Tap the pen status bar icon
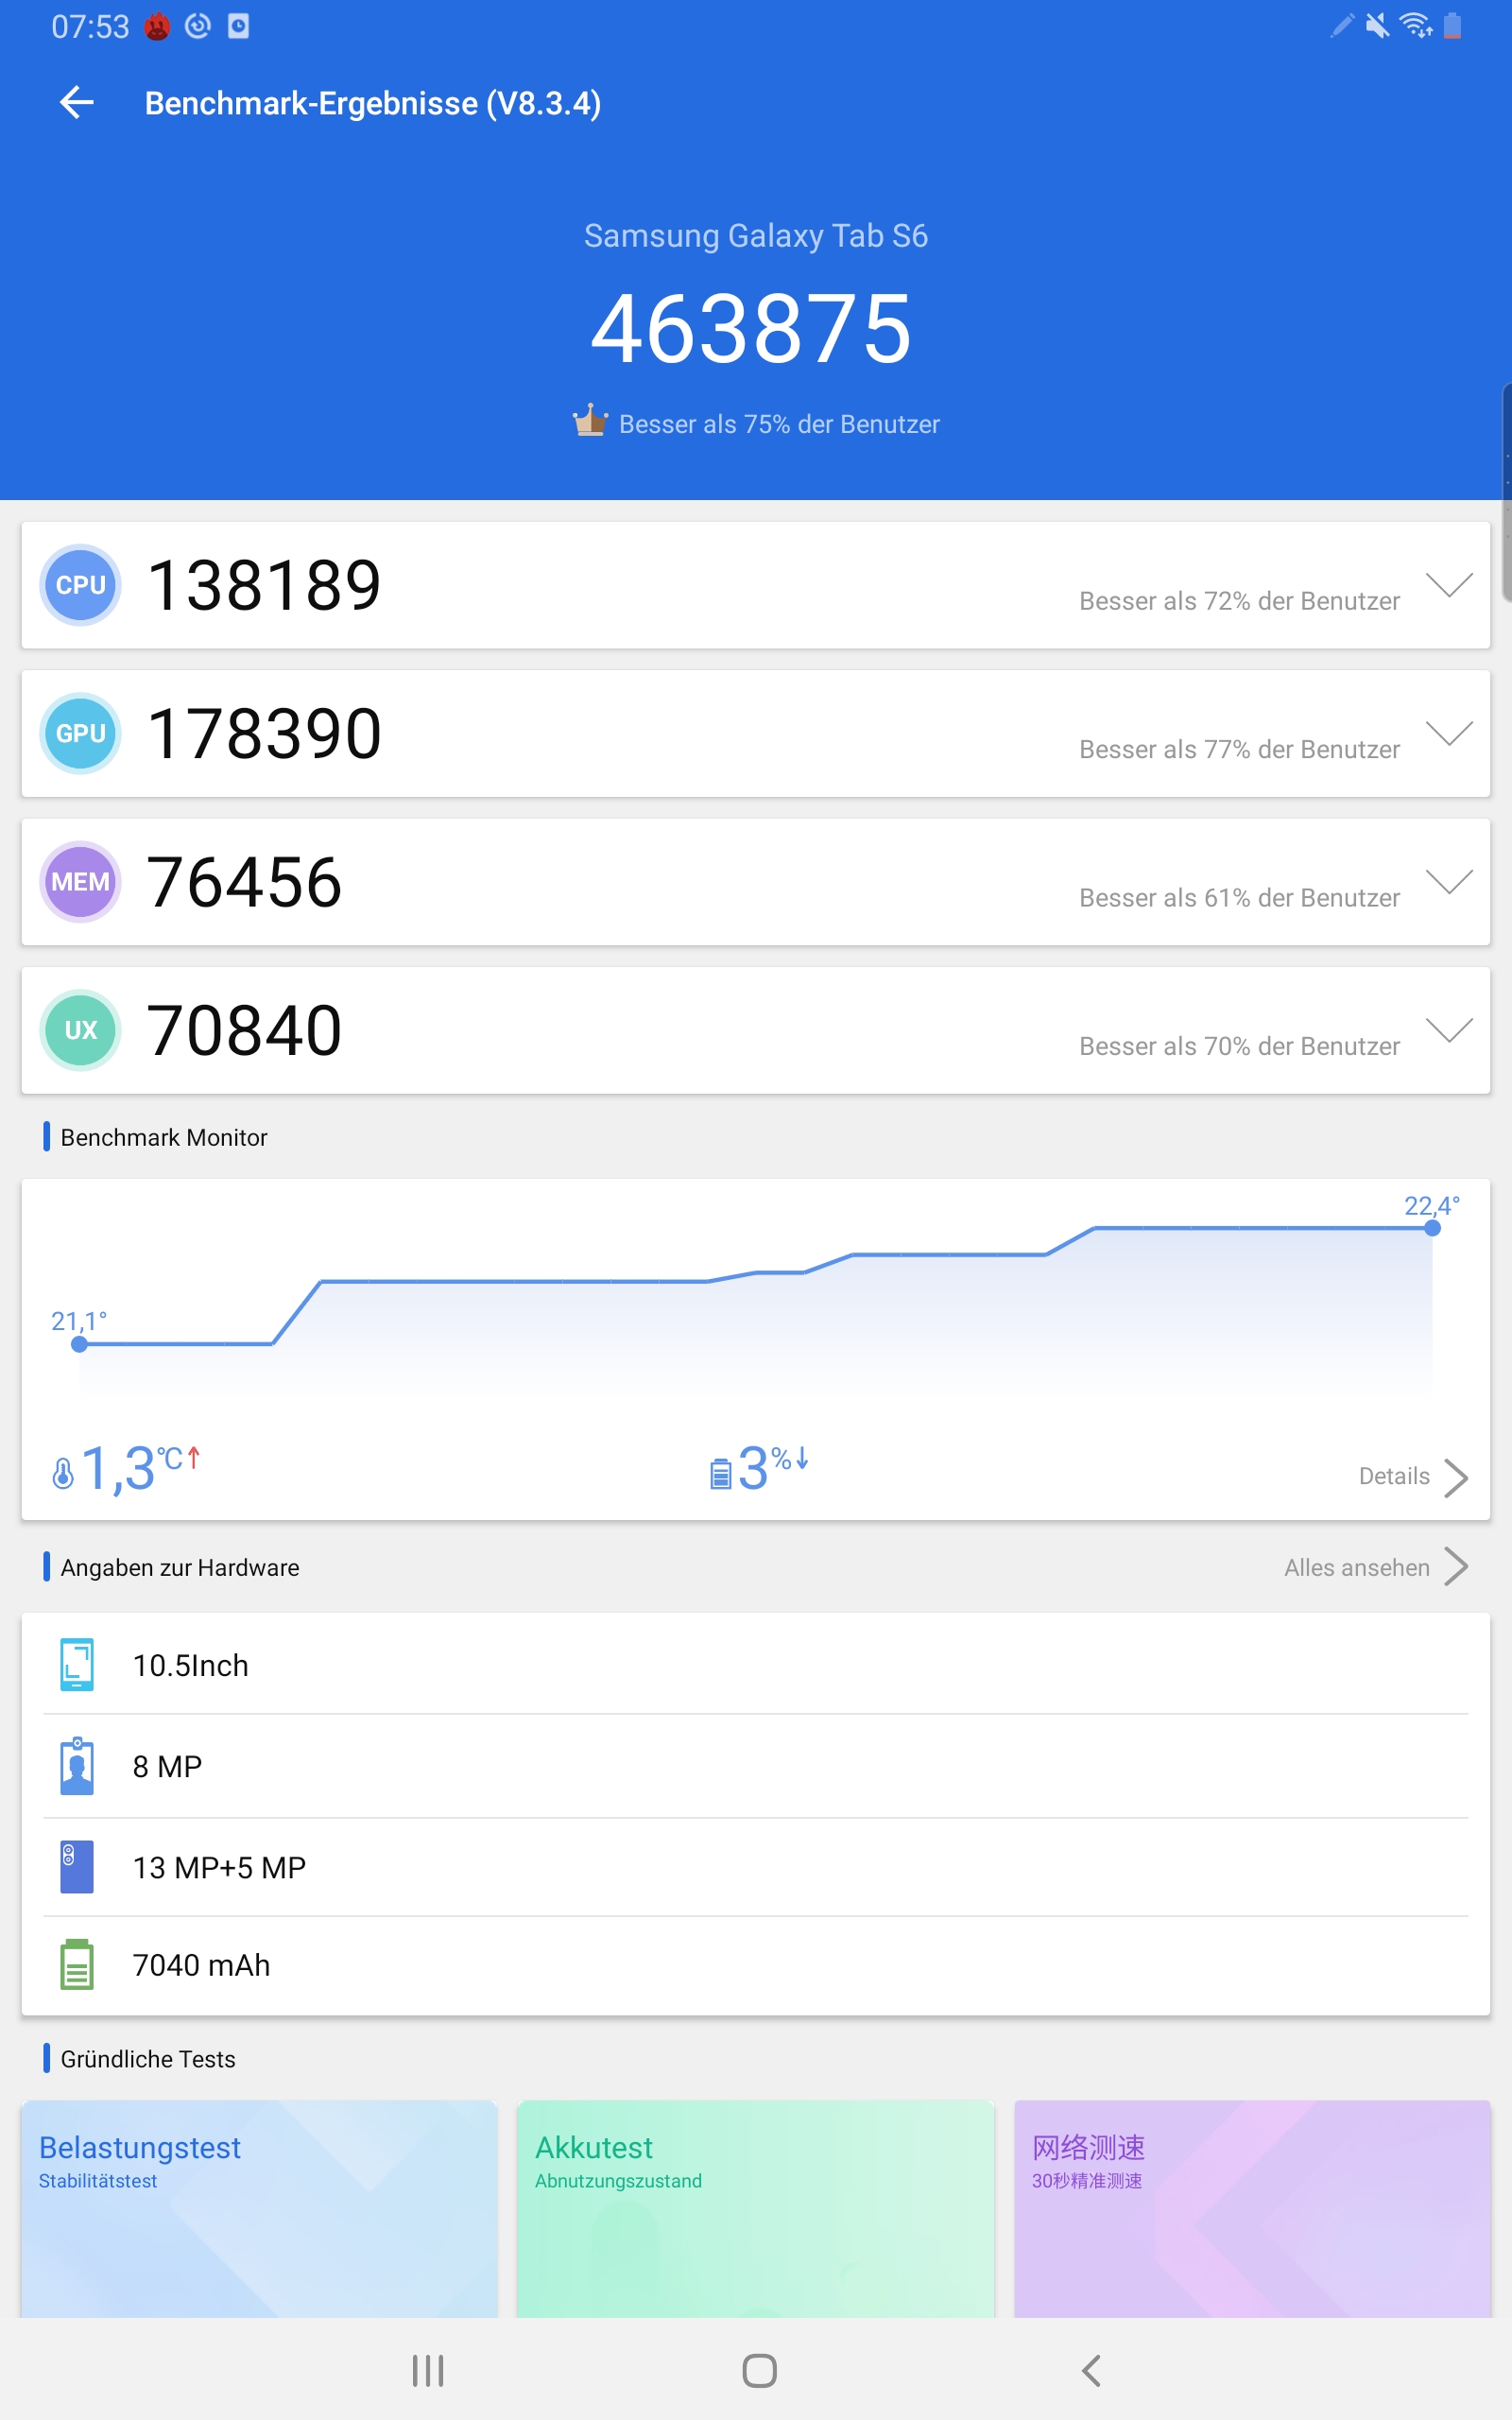This screenshot has height=2420, width=1512. click(1342, 25)
